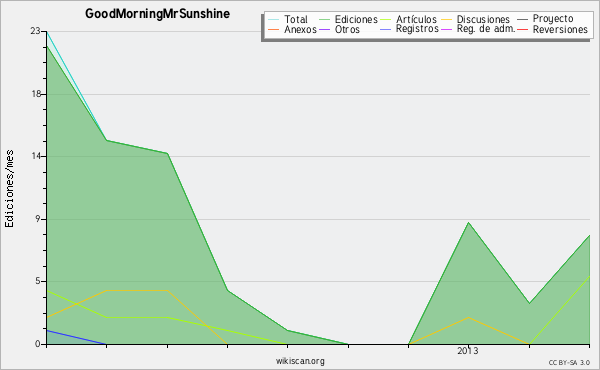Select the Reg. de adm. legend label
This screenshot has width=600, height=370.
click(486, 29)
